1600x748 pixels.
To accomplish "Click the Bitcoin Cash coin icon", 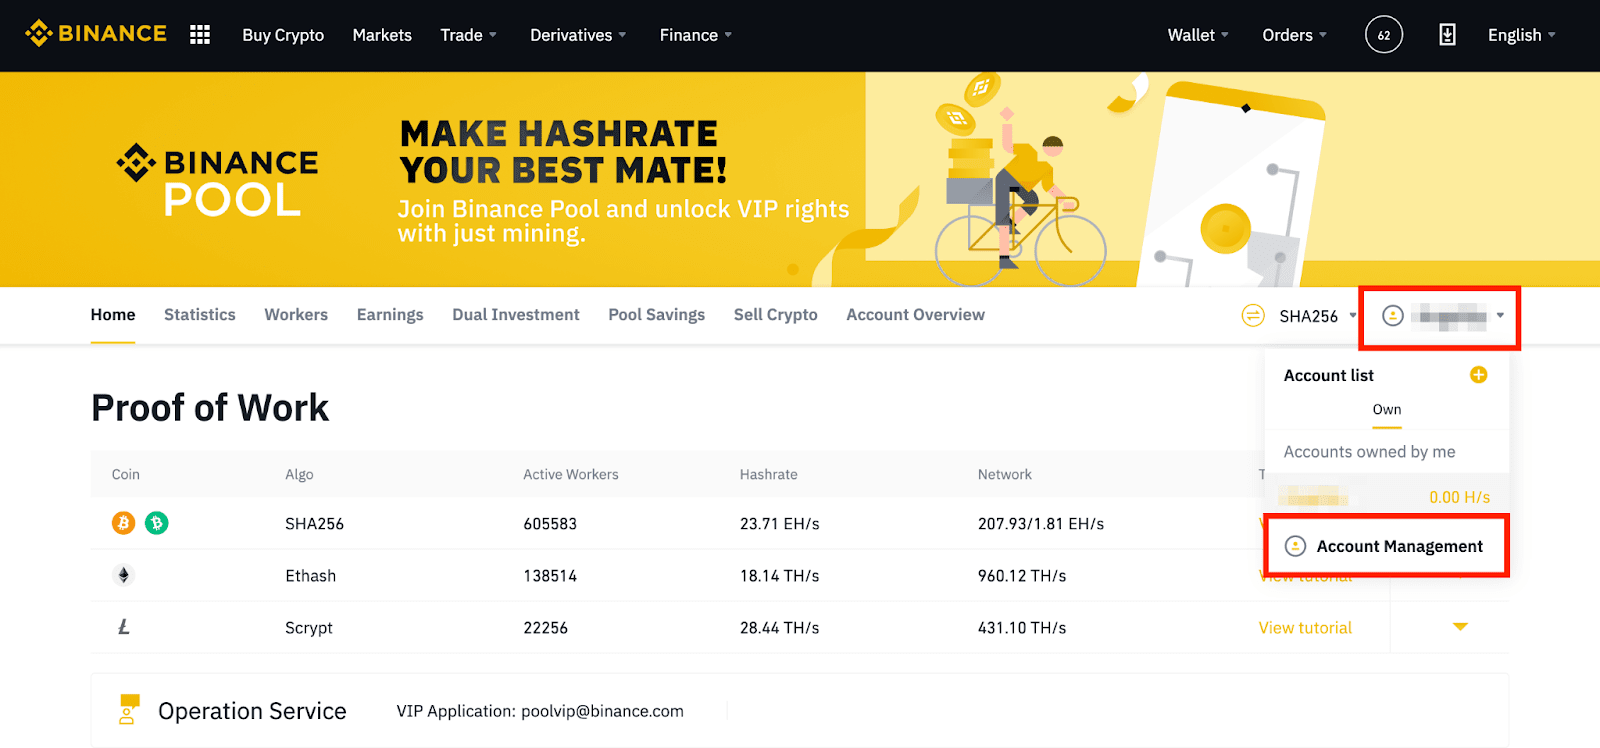I will click(157, 523).
